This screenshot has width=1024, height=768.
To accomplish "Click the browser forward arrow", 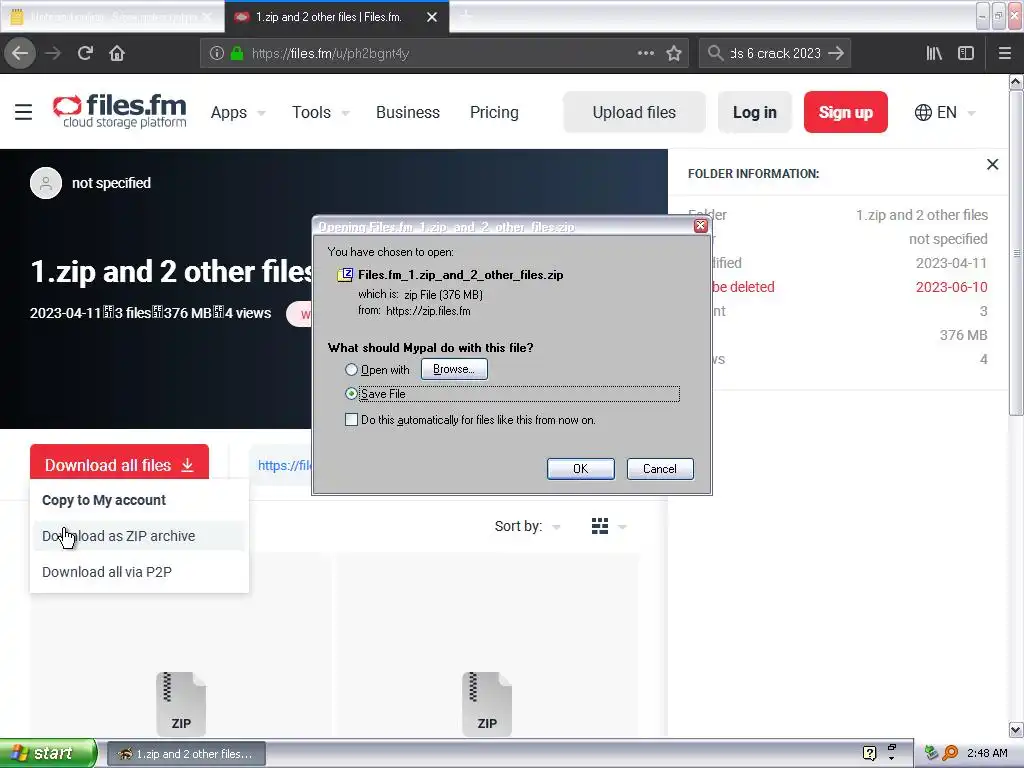I will point(53,54).
